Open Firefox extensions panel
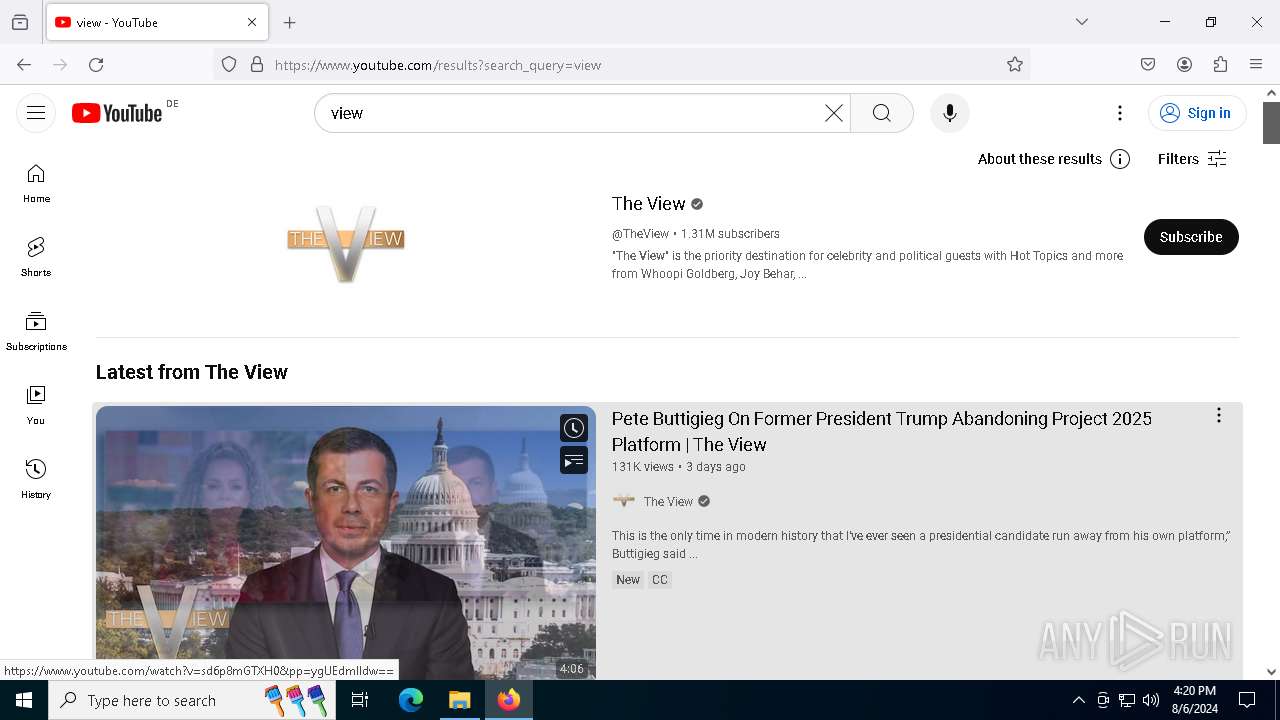1280x720 pixels. point(1220,65)
